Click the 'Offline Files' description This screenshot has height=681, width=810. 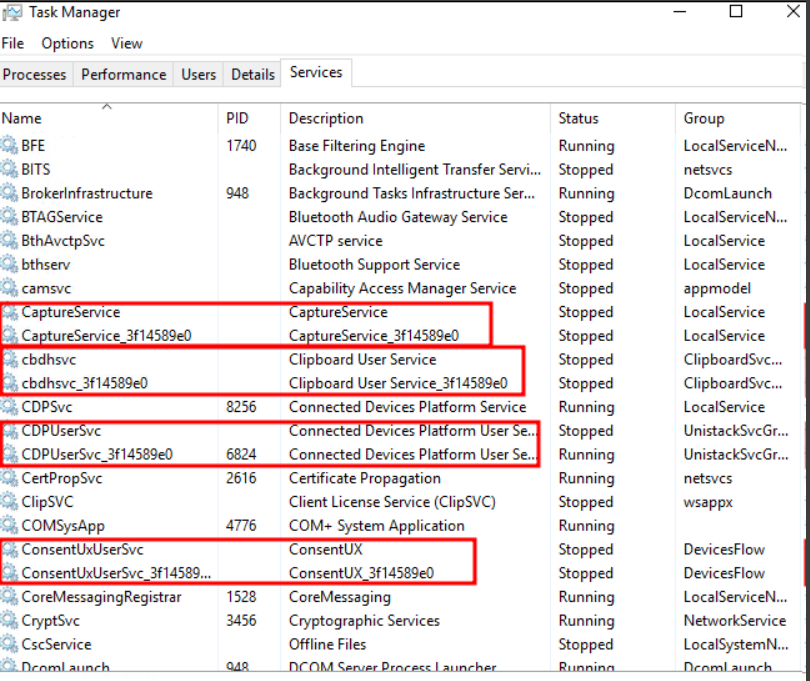(x=328, y=645)
